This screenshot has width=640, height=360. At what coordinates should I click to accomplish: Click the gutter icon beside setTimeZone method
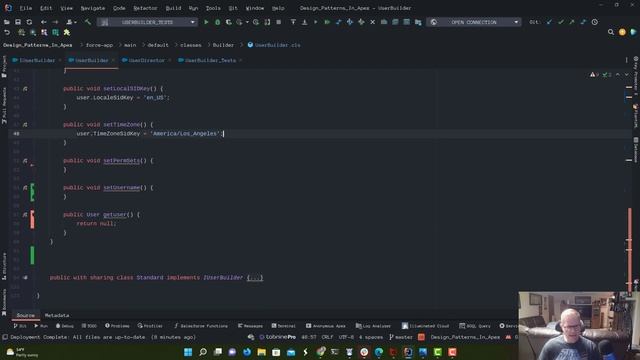point(25,124)
